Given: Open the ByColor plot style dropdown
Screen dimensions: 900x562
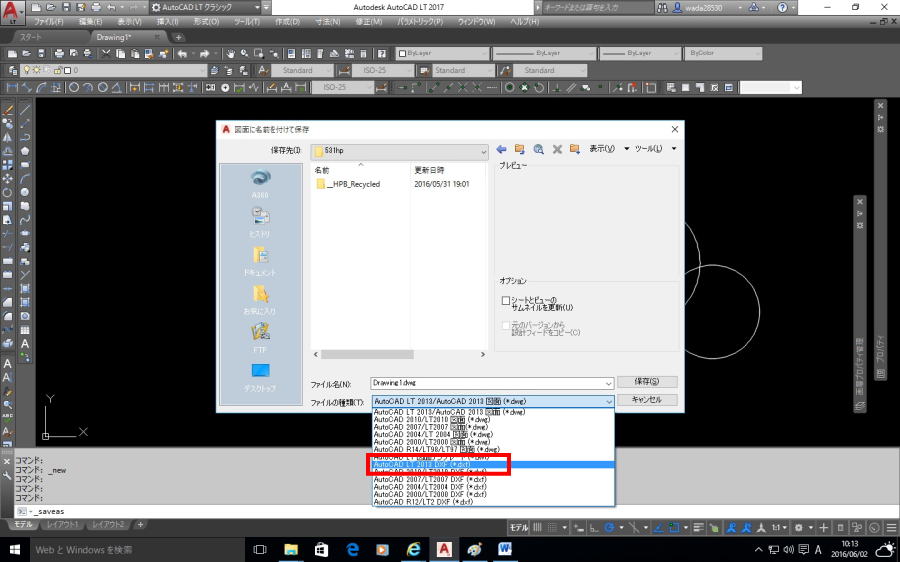Looking at the screenshot, I should (x=723, y=53).
